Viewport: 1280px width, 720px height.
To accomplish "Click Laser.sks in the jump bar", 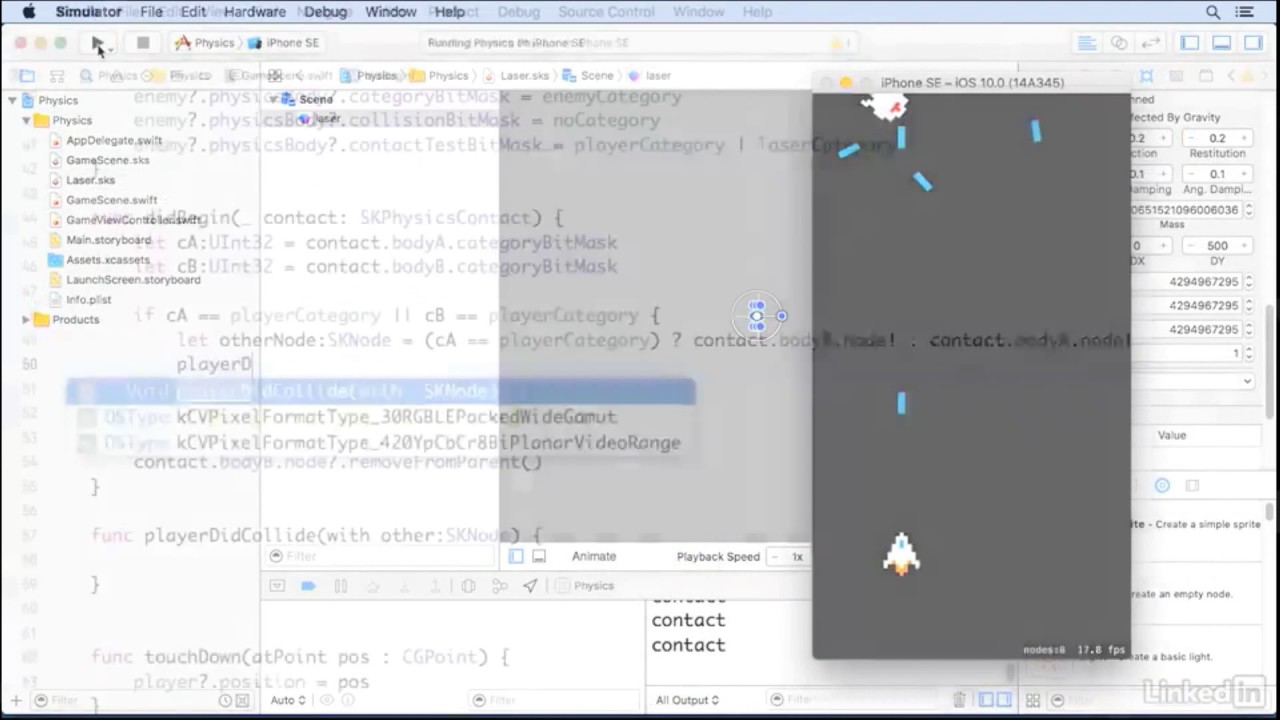I will point(516,76).
